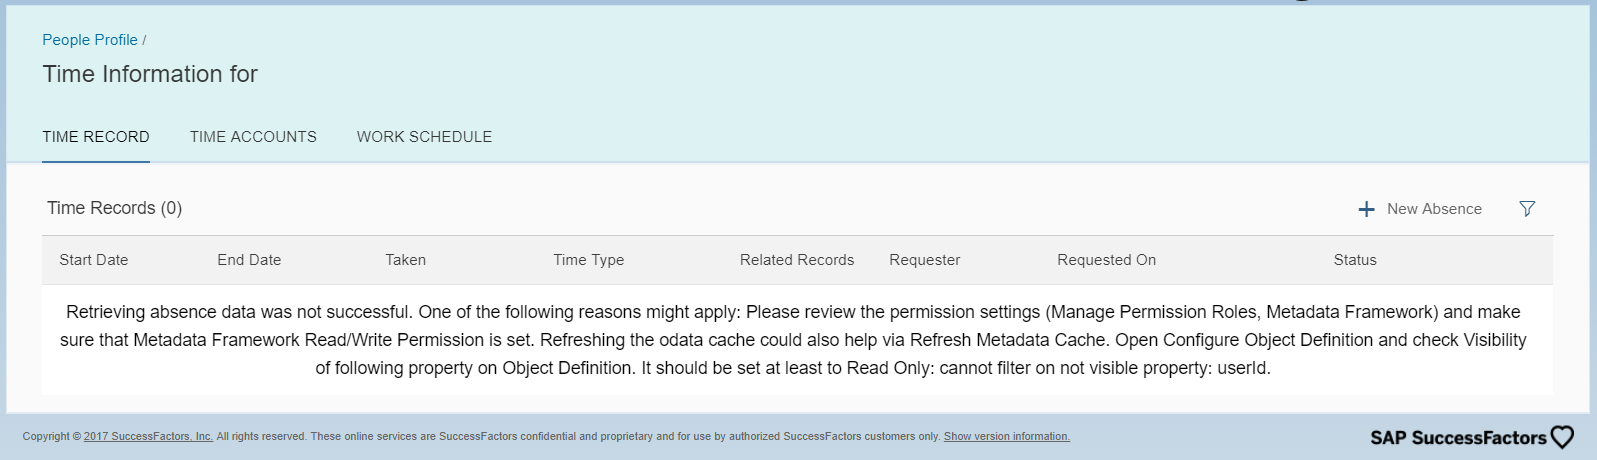Open the 2017 SuccessFactors, Inc. link

pyautogui.click(x=148, y=436)
